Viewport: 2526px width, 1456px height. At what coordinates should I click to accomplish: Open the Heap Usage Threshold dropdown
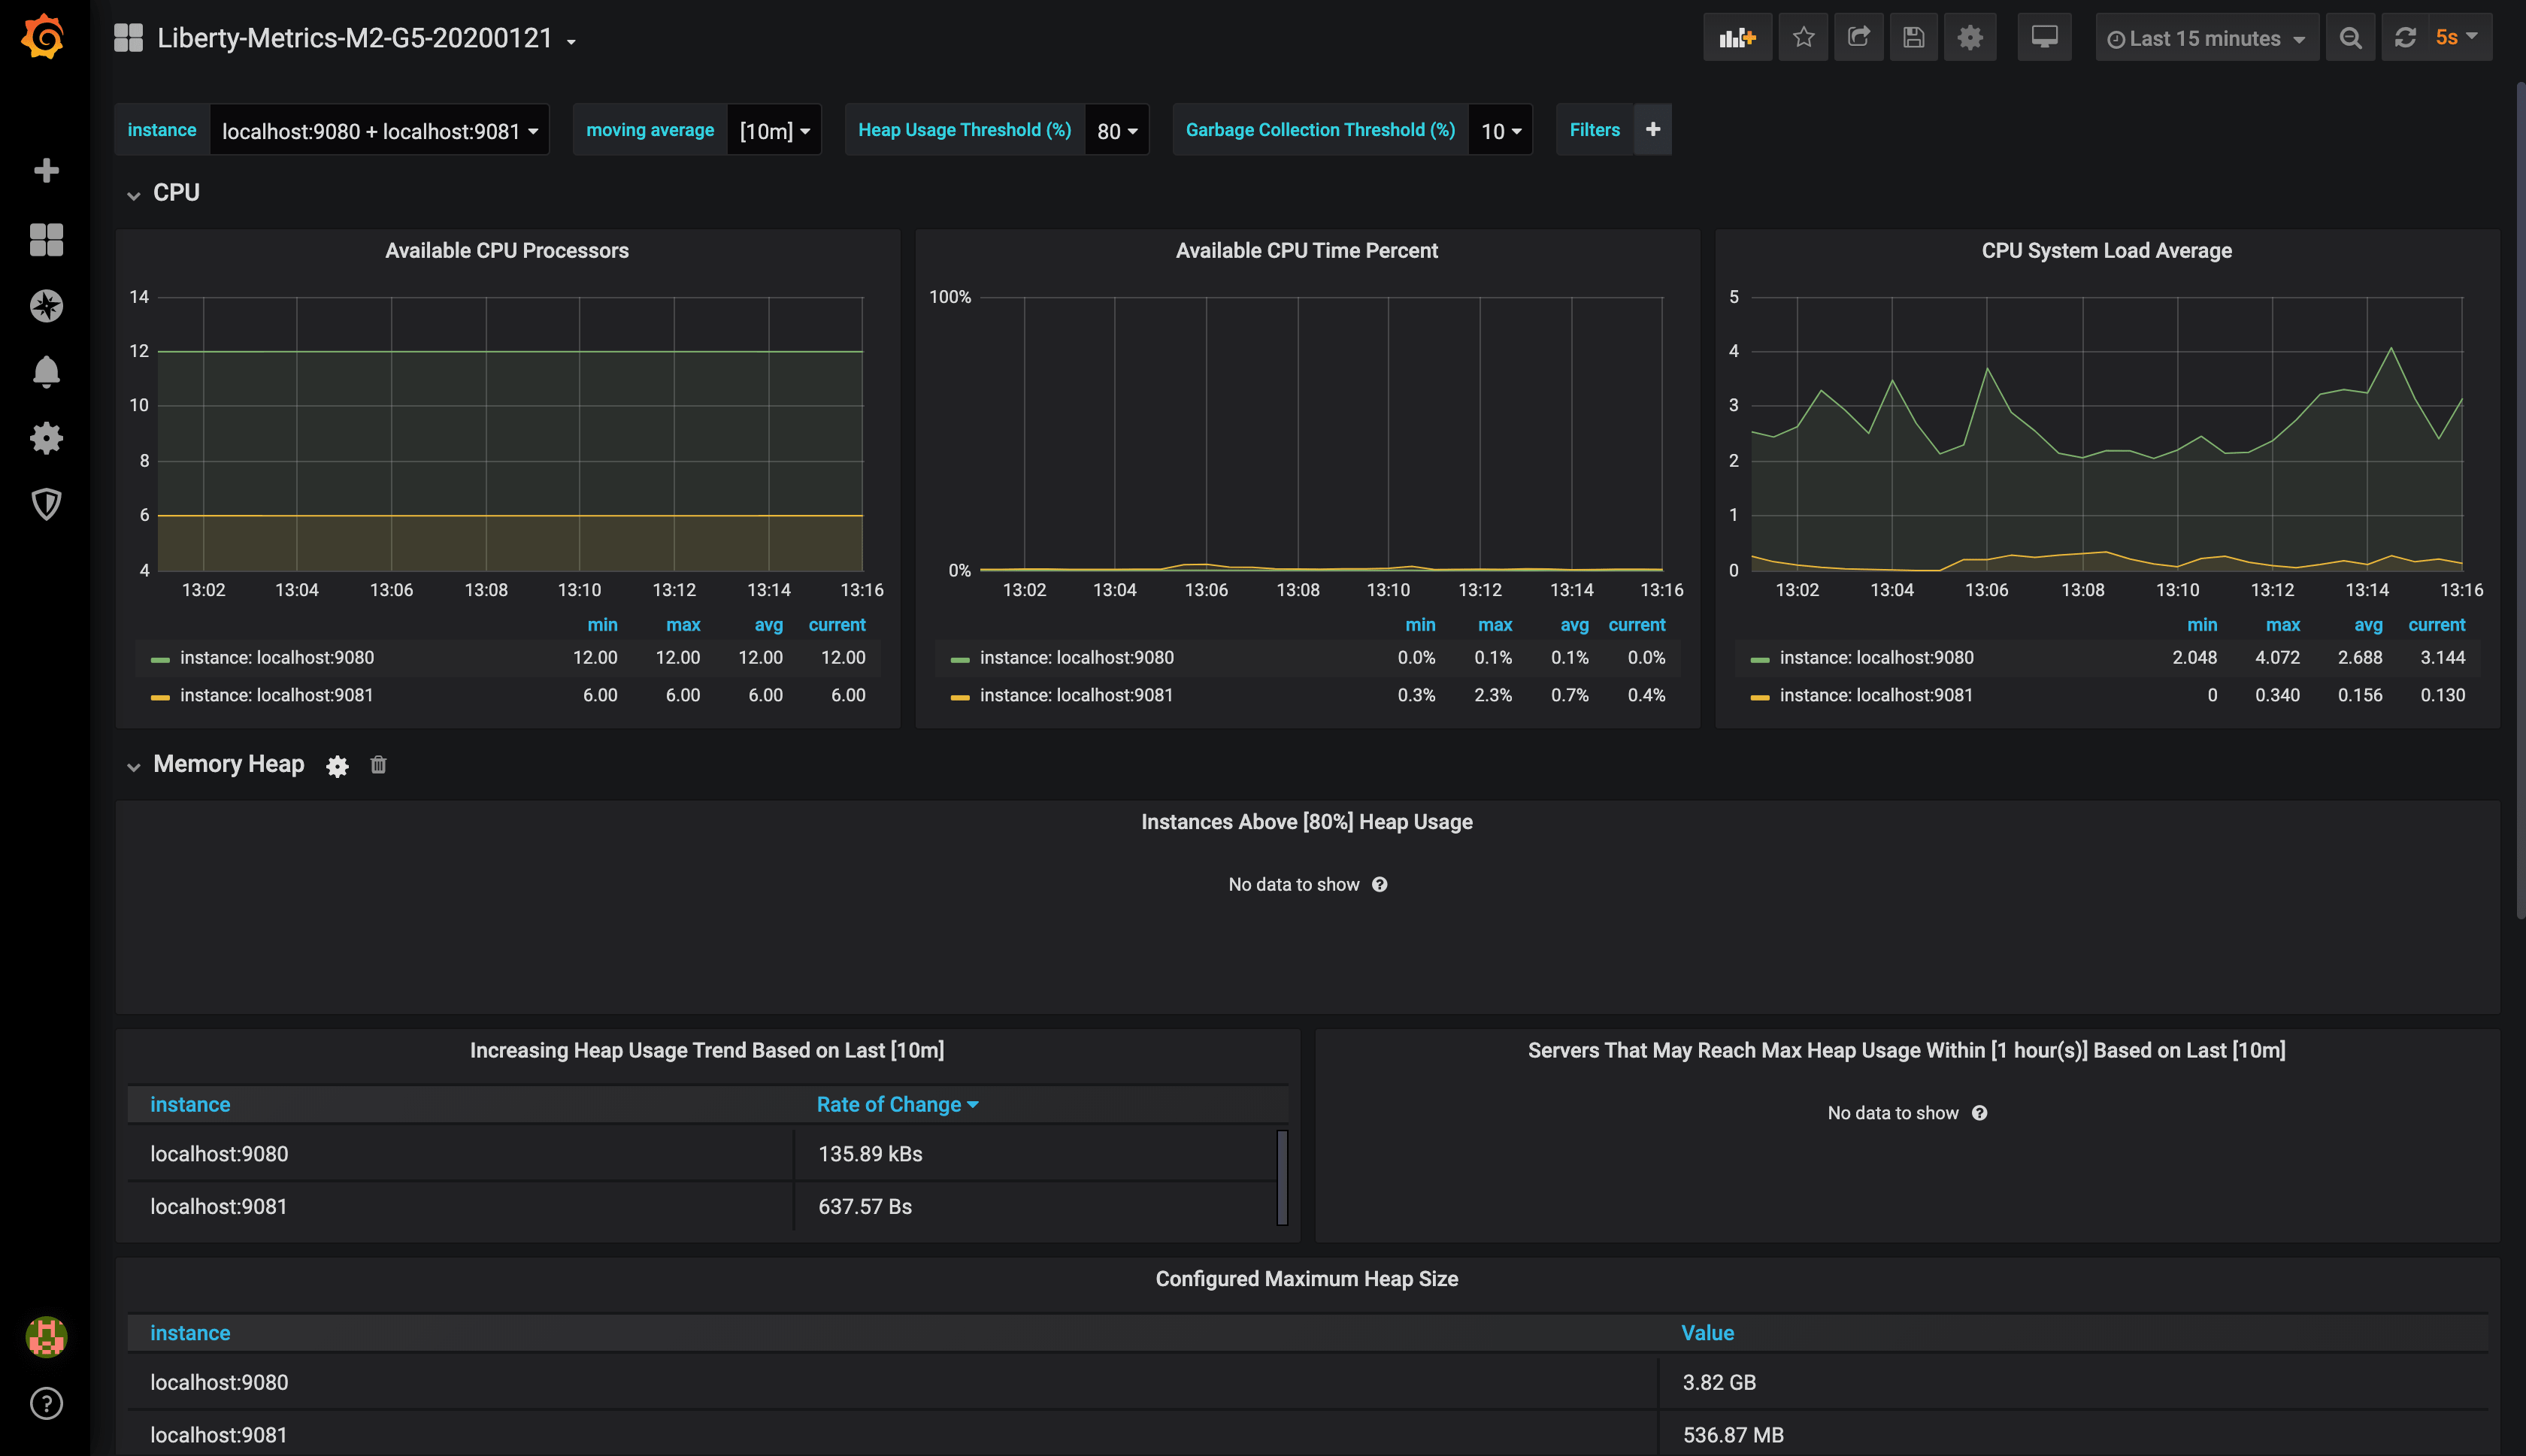[x=1116, y=131]
